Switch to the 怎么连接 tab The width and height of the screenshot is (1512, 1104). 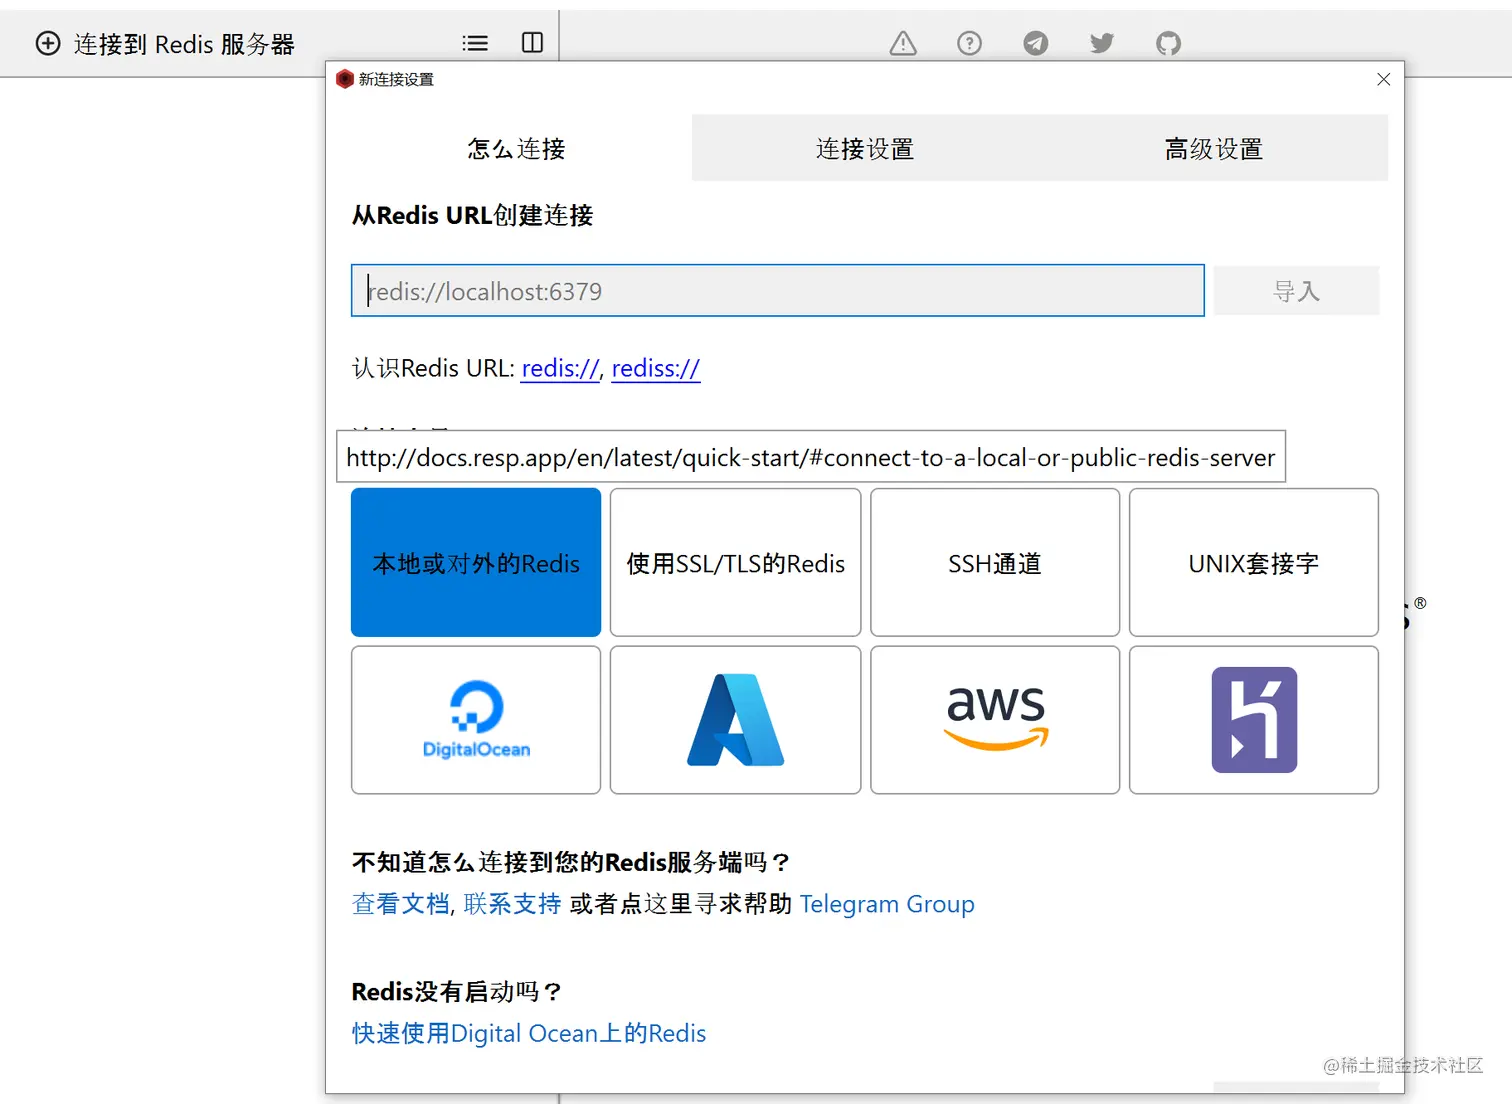(517, 148)
